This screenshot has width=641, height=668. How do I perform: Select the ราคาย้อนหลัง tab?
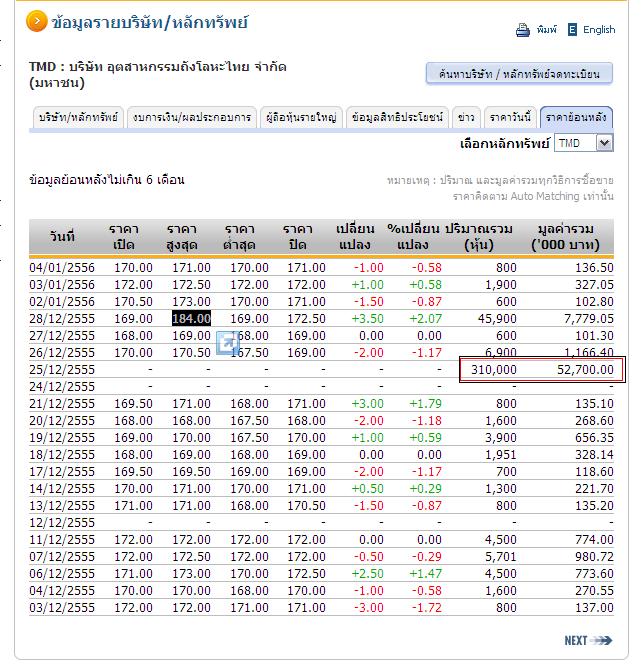click(x=576, y=117)
